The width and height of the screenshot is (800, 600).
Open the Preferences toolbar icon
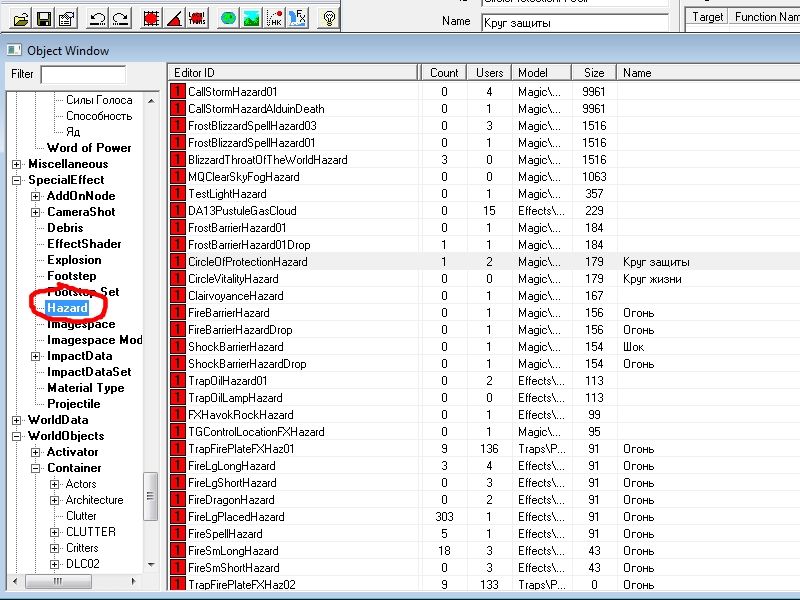coord(66,17)
